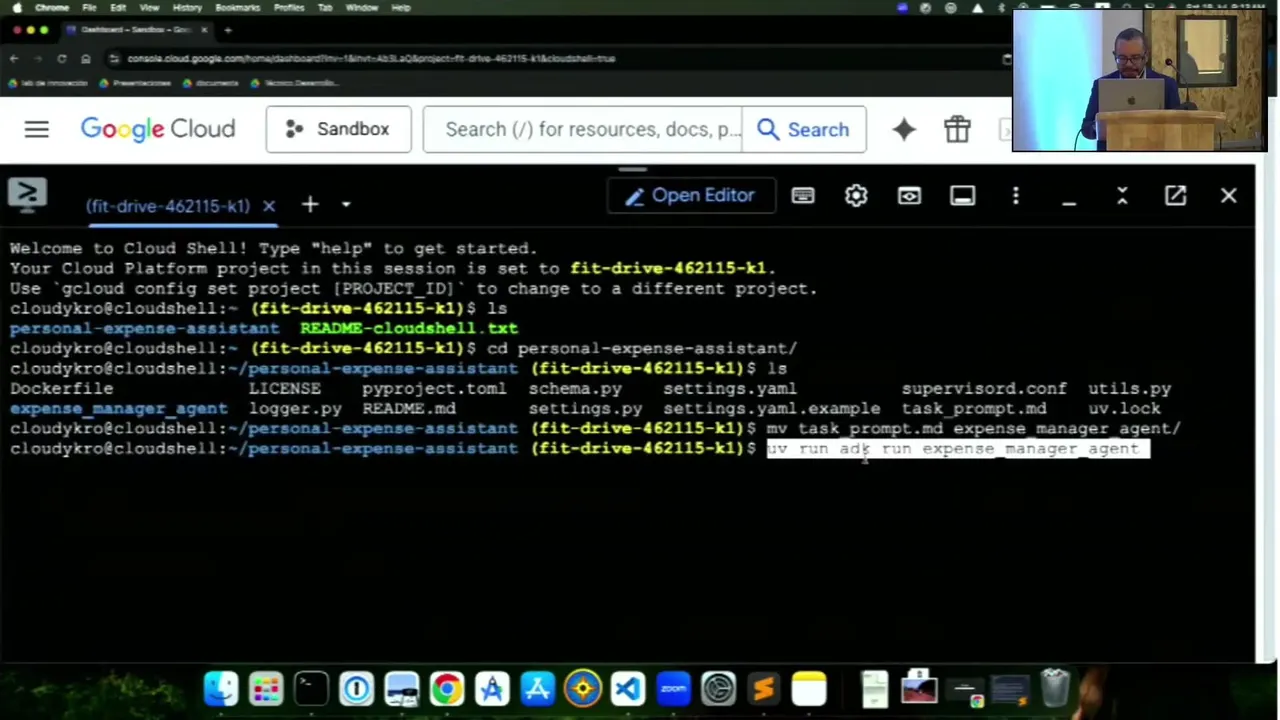Open the free trial gift icon
This screenshot has width=1280, height=720.
[x=957, y=129]
